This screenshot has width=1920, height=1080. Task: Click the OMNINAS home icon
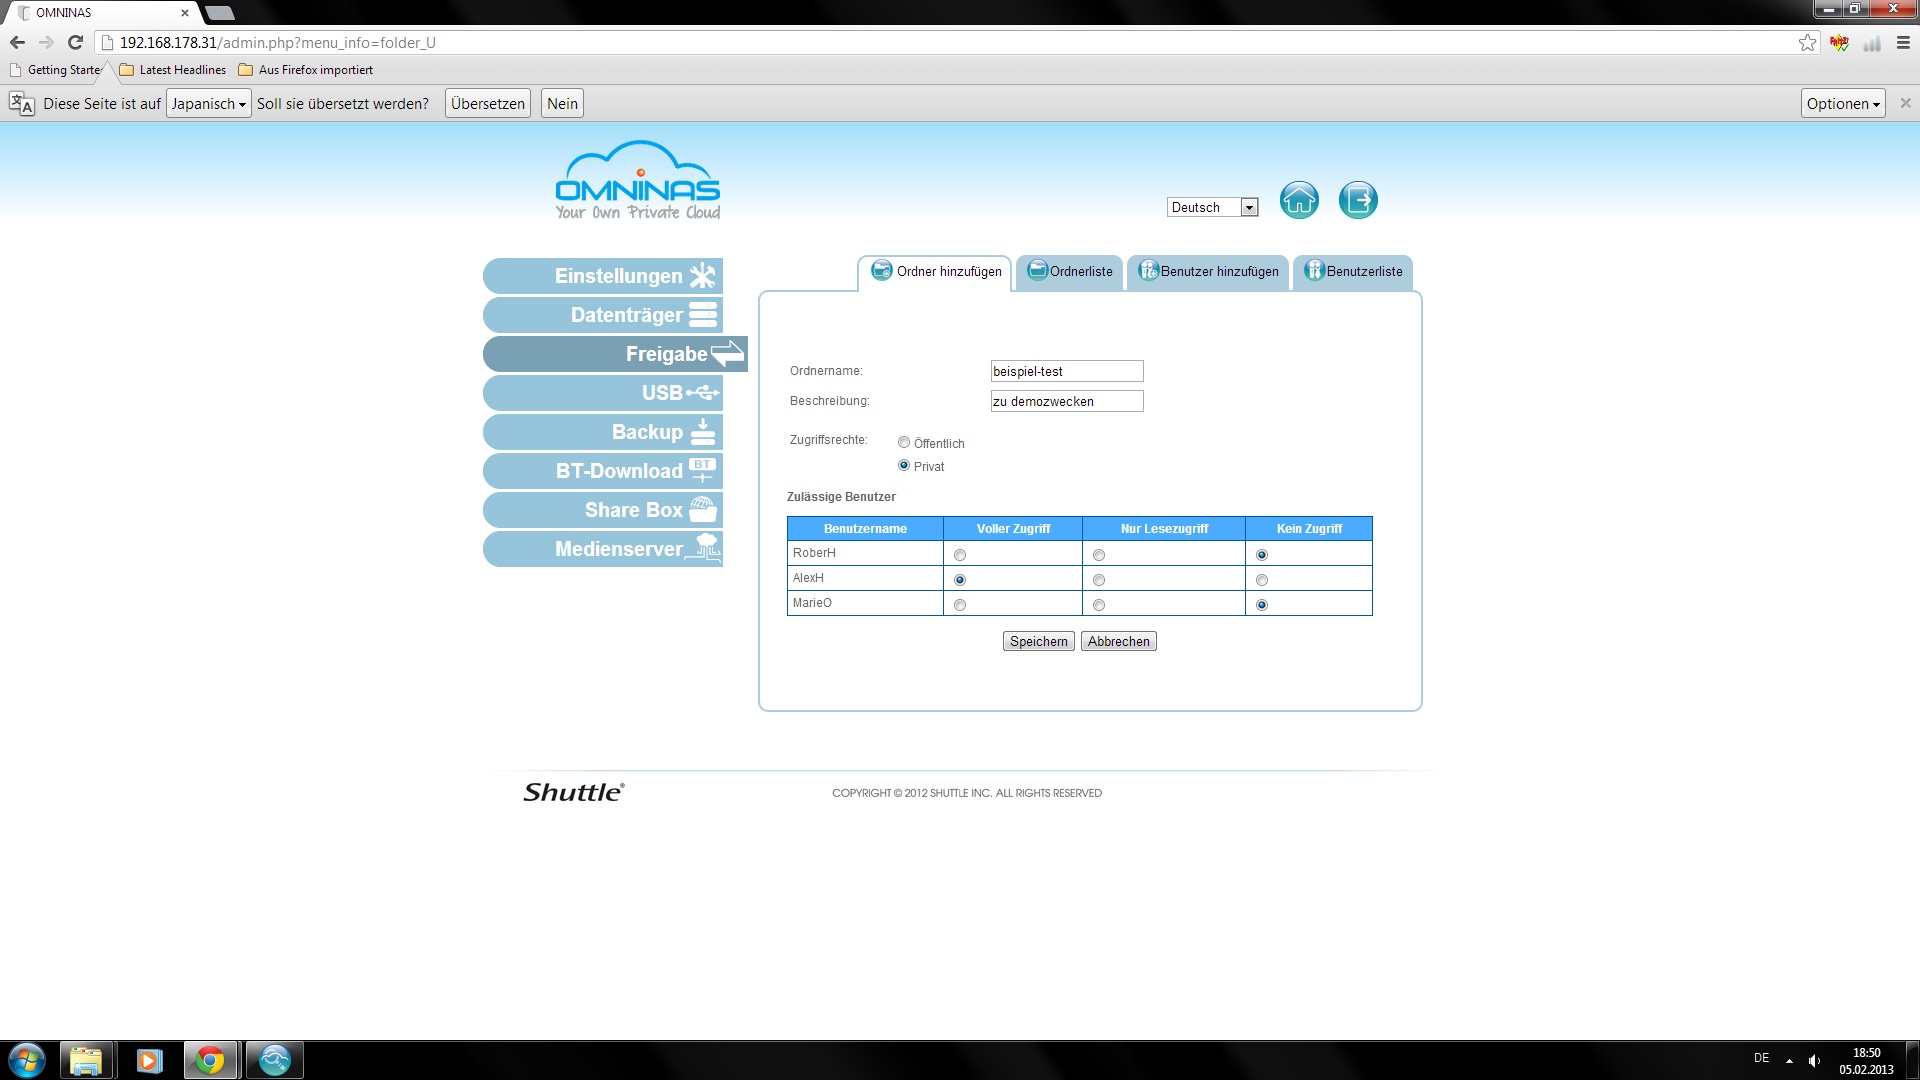click(1299, 200)
